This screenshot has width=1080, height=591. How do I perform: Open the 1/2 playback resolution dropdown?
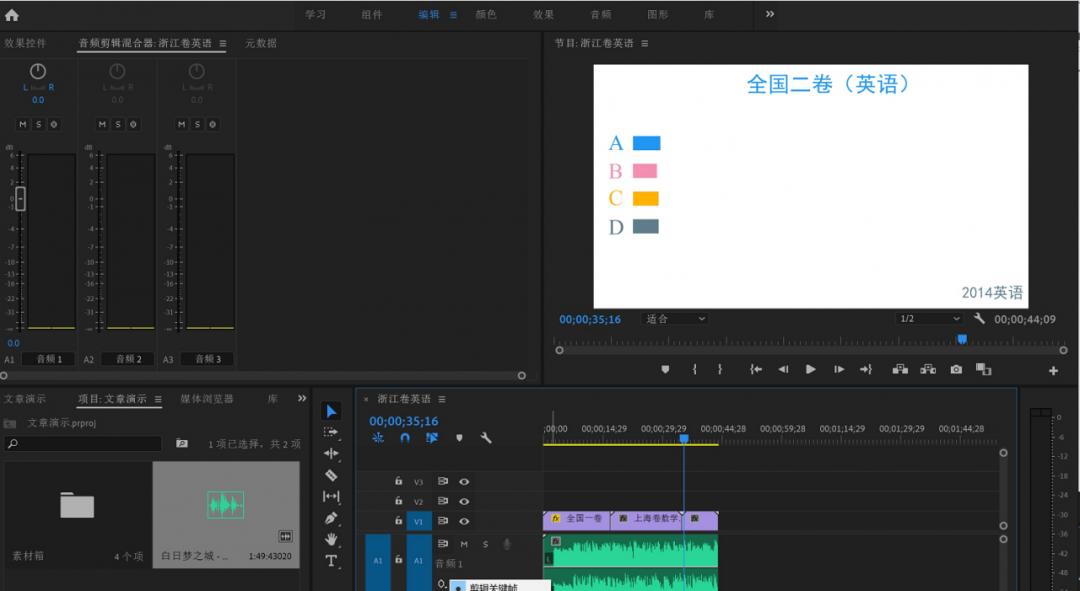click(929, 319)
